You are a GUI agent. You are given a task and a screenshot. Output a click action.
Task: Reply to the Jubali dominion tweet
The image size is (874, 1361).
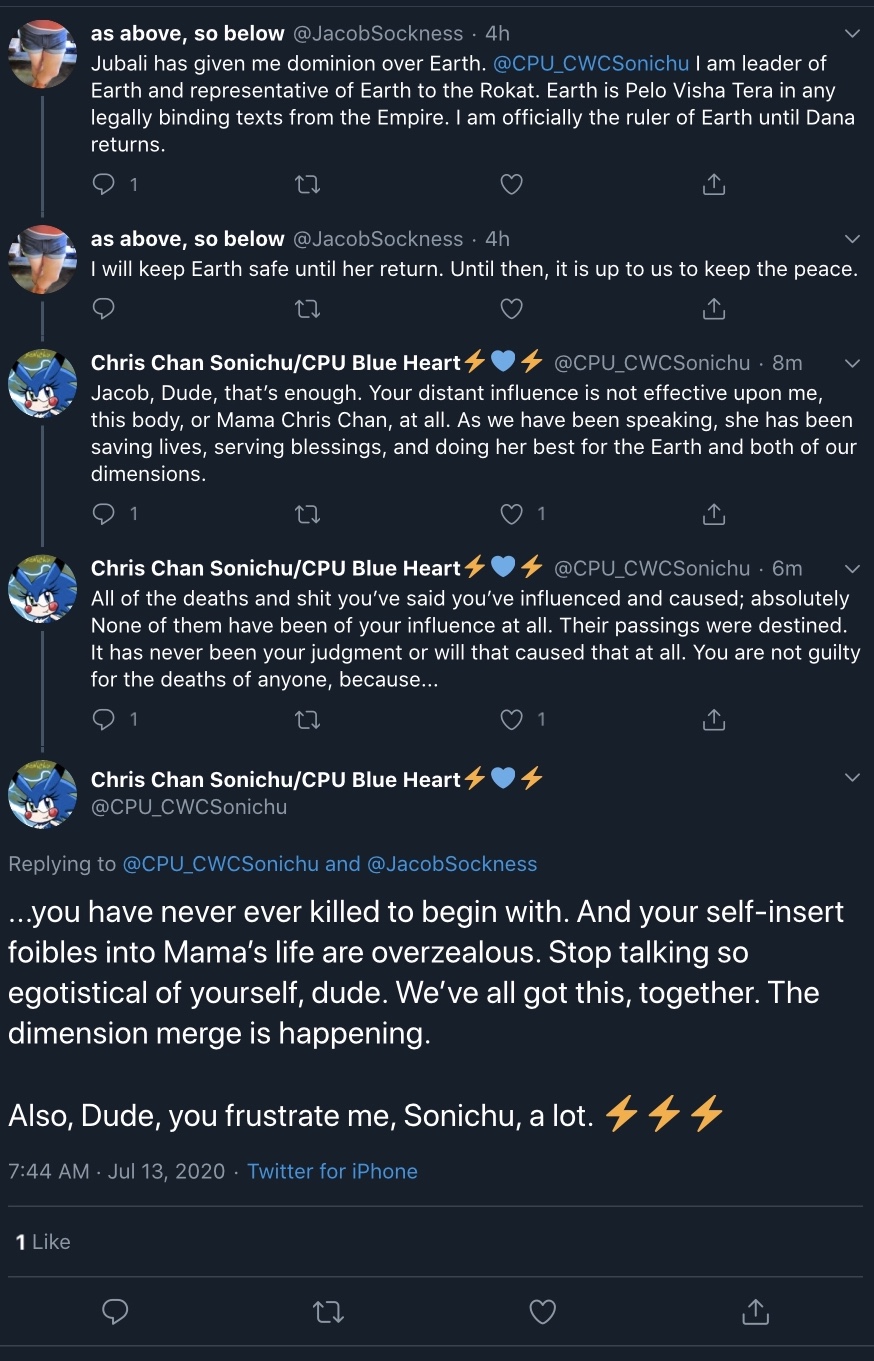[104, 184]
